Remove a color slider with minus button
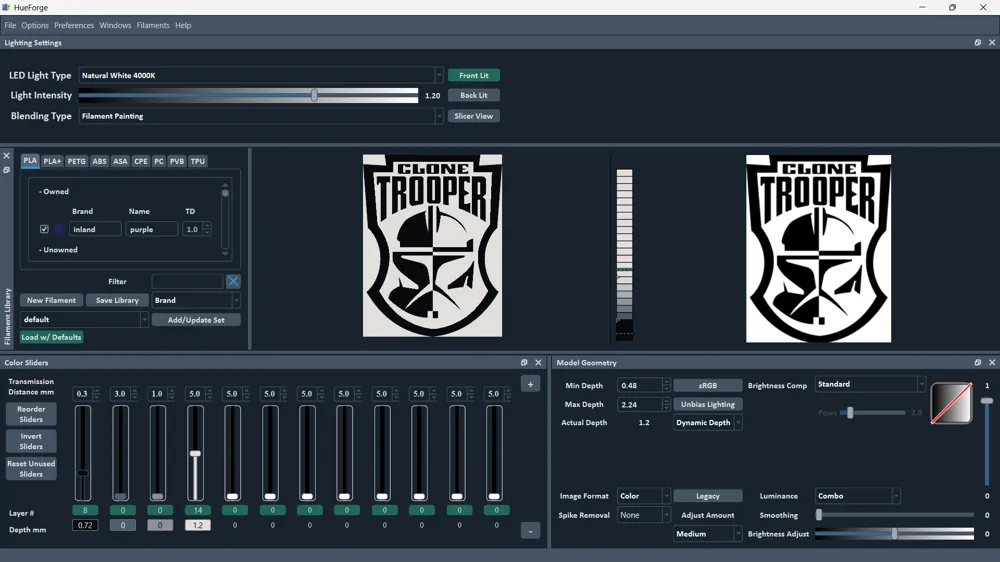 [x=531, y=531]
